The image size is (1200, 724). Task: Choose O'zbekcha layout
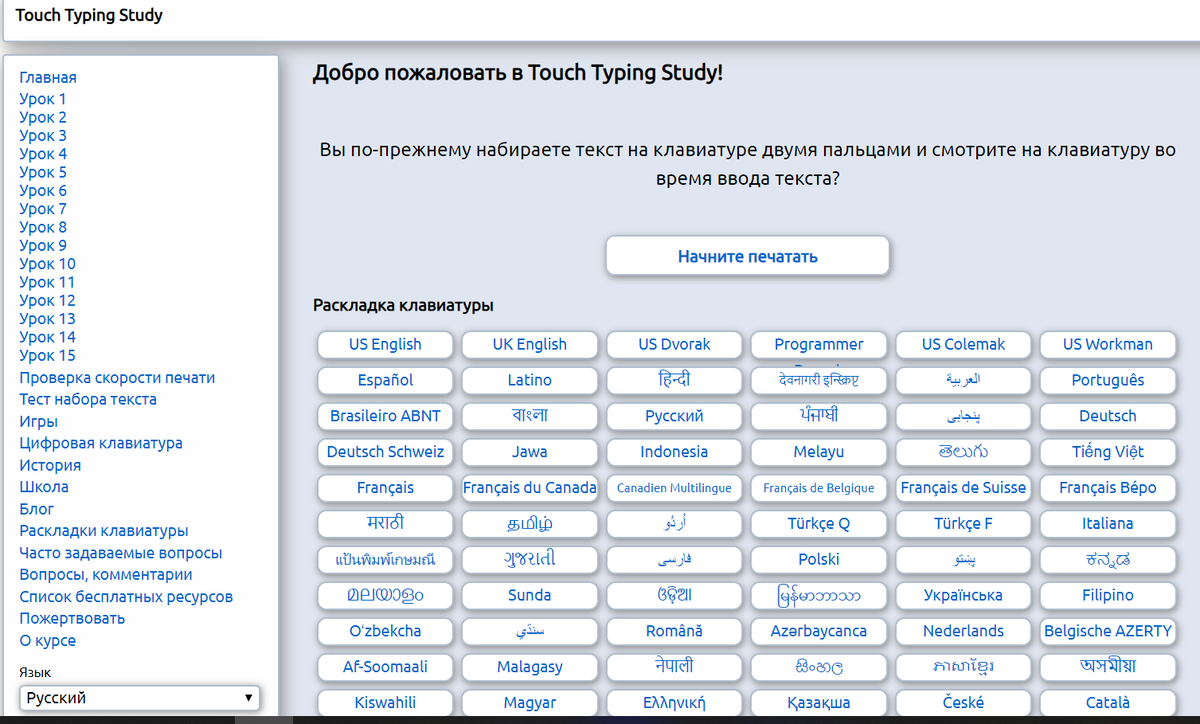(385, 631)
